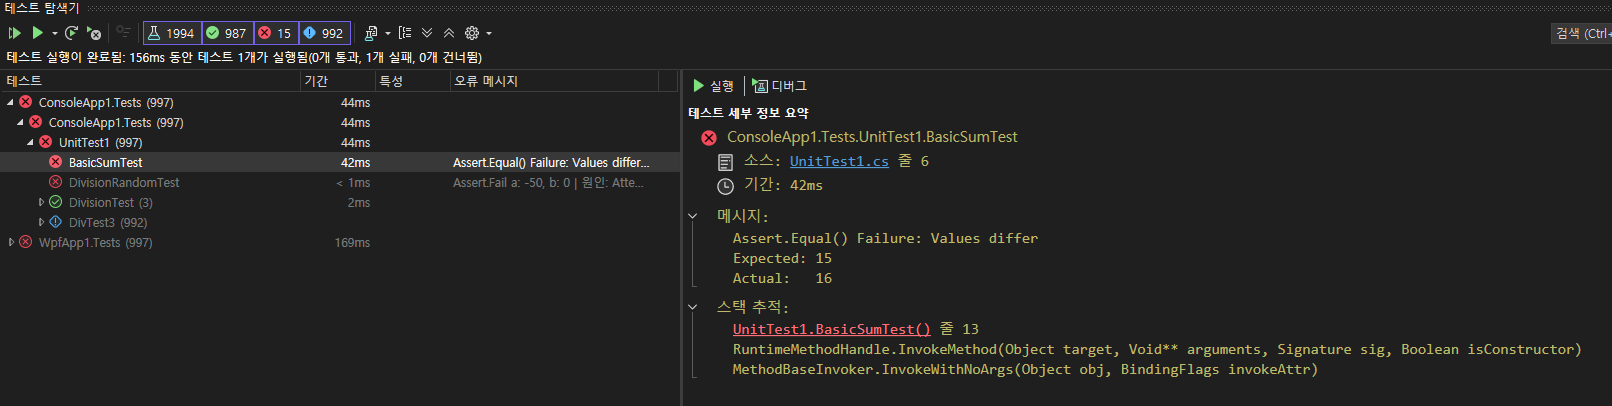Open the UnitTest1.cs source link
The width and height of the screenshot is (1612, 406).
[838, 161]
